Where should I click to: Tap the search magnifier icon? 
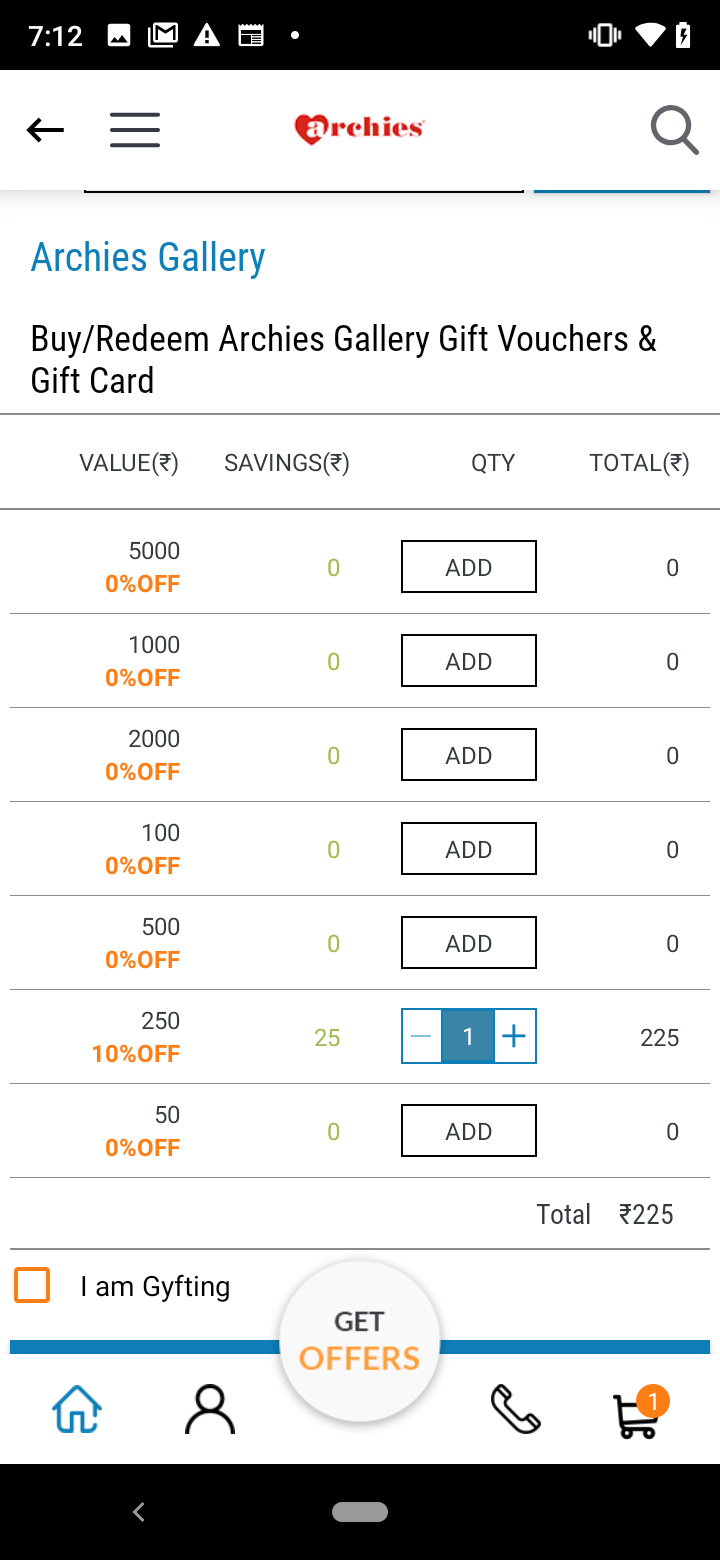pyautogui.click(x=674, y=130)
